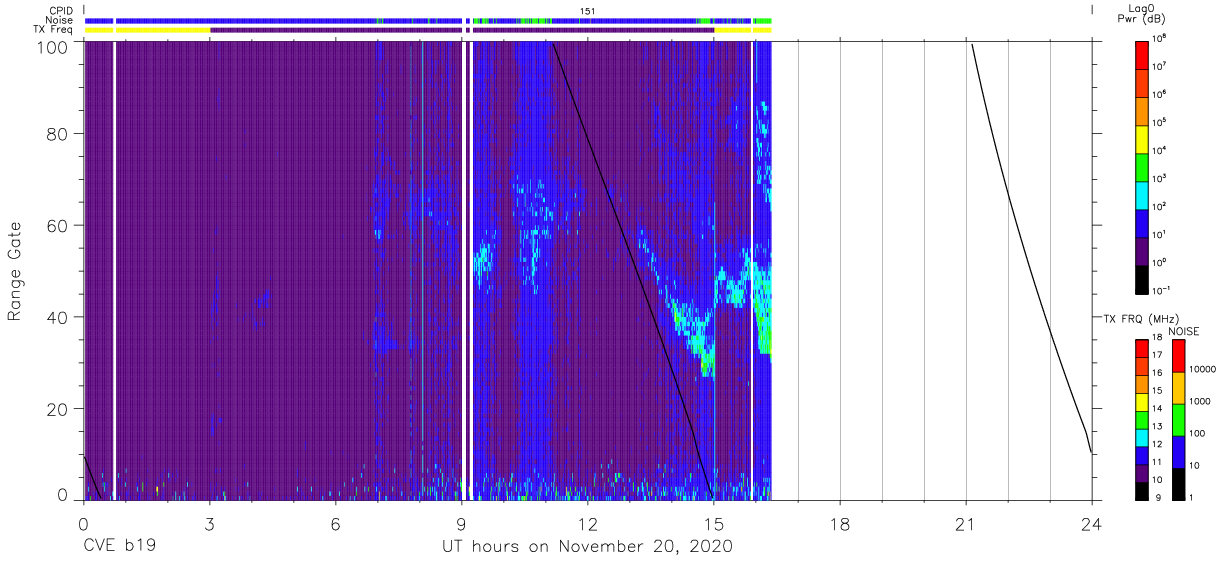Select the yellow segment of TX FRQ colorbar
The height and width of the screenshot is (567, 1228).
(x=1142, y=402)
